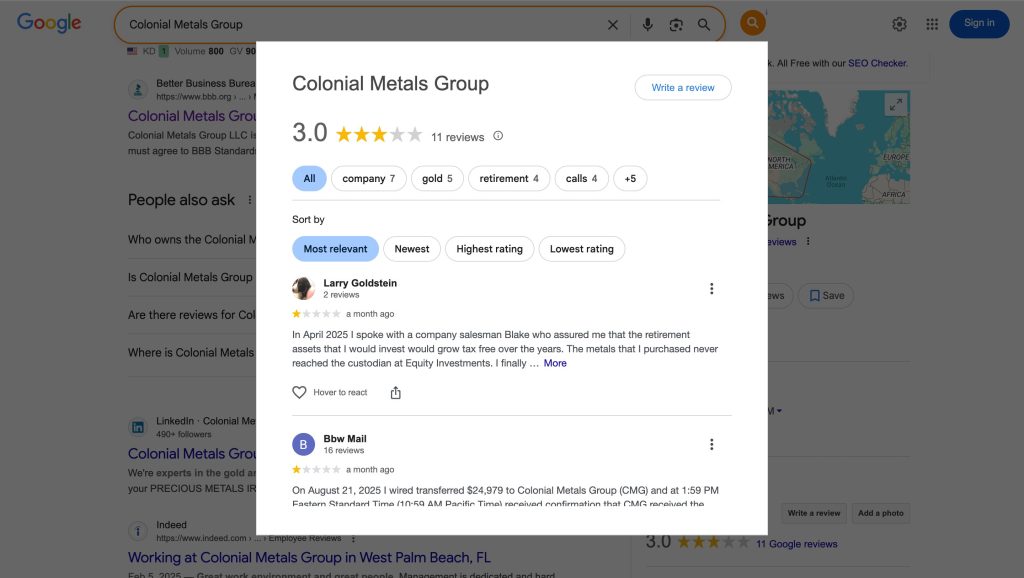The width and height of the screenshot is (1024, 578).
Task: Start voice search with microphone icon
Action: click(x=647, y=25)
